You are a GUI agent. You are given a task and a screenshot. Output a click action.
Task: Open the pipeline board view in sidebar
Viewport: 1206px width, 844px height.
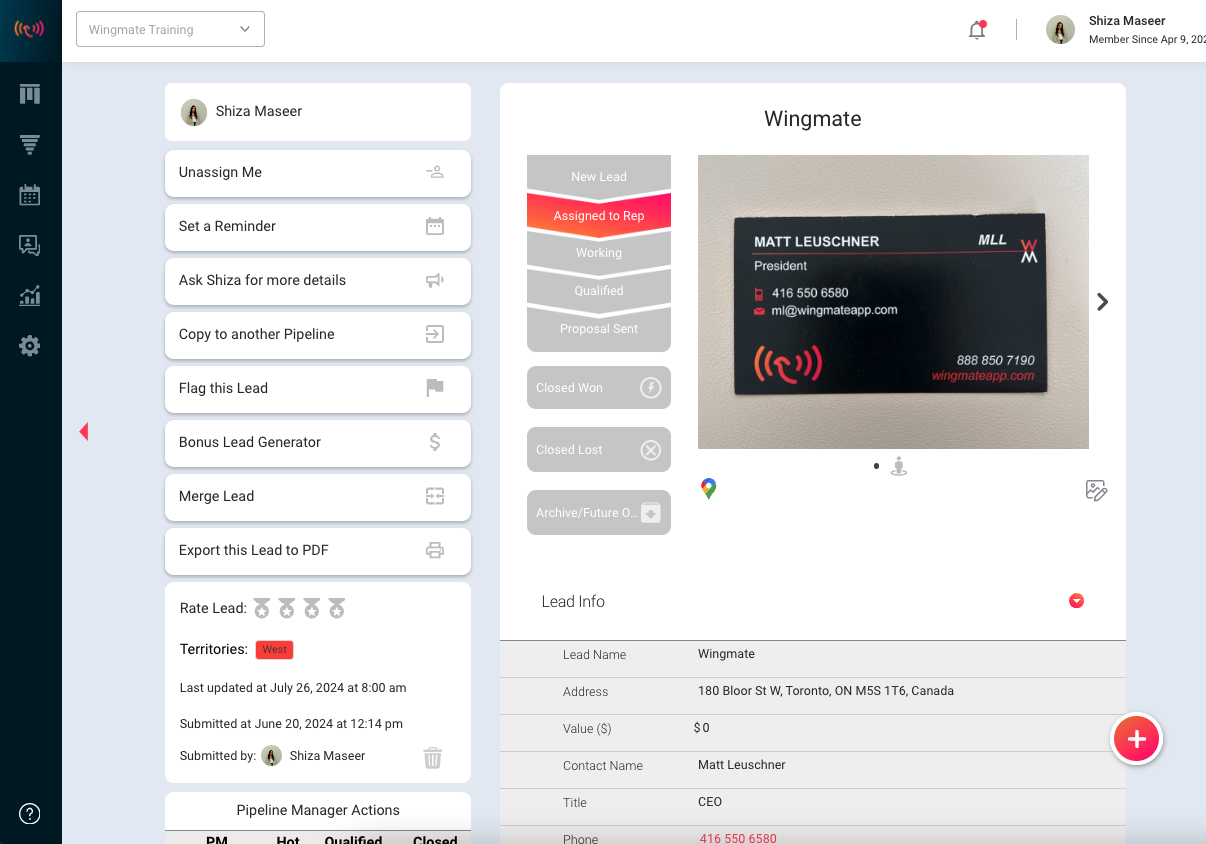[30, 94]
